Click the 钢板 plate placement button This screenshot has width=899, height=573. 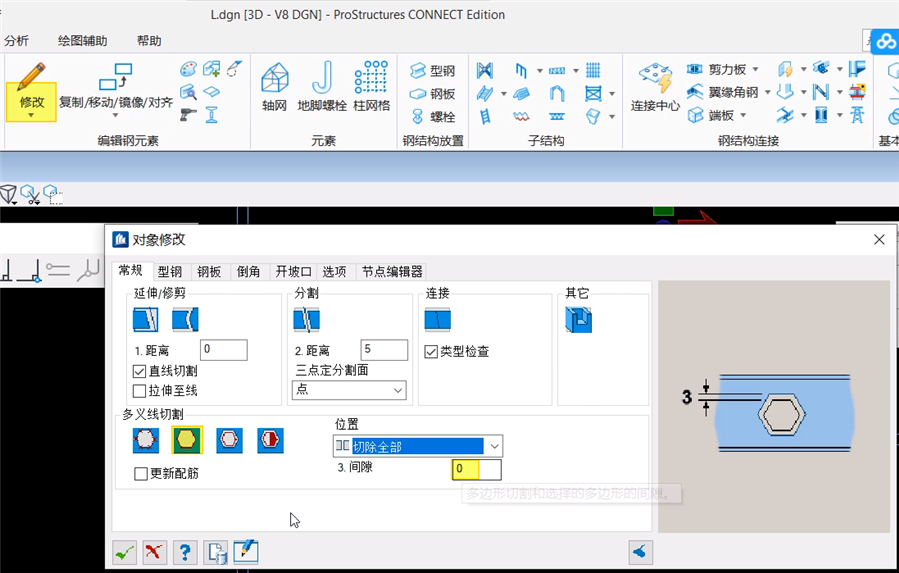[x=433, y=93]
